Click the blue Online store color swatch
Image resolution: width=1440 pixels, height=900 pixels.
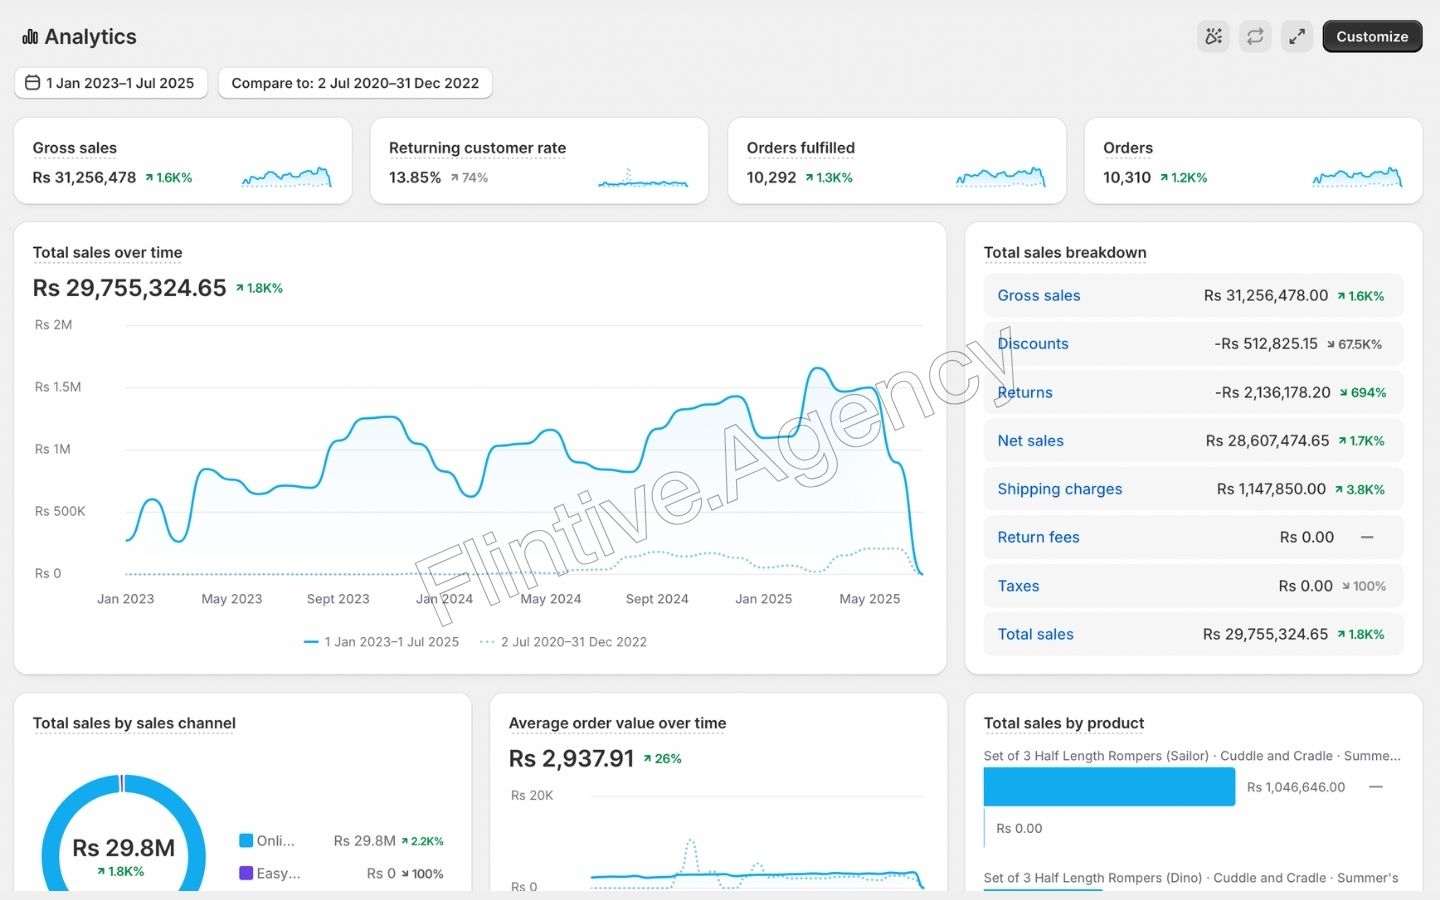(x=246, y=841)
